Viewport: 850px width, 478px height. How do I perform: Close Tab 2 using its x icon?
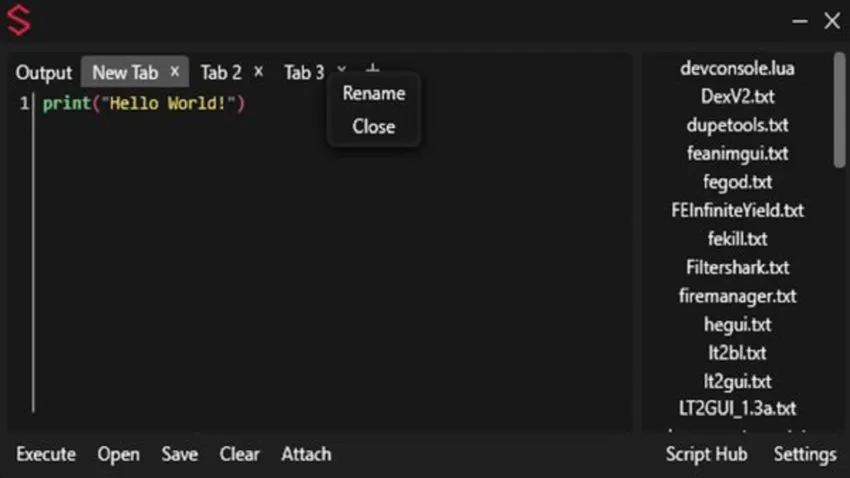(258, 72)
